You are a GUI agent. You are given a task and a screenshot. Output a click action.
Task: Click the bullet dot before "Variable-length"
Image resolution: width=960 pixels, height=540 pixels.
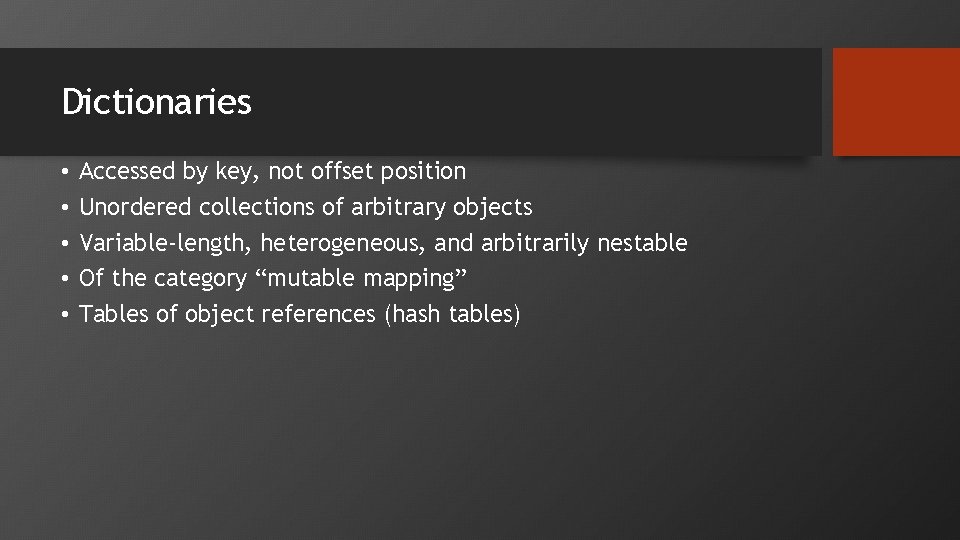coord(63,243)
